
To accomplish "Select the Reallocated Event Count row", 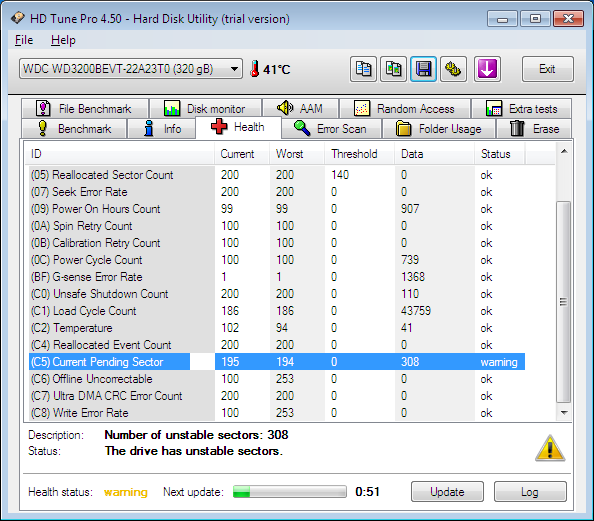I will [277, 345].
